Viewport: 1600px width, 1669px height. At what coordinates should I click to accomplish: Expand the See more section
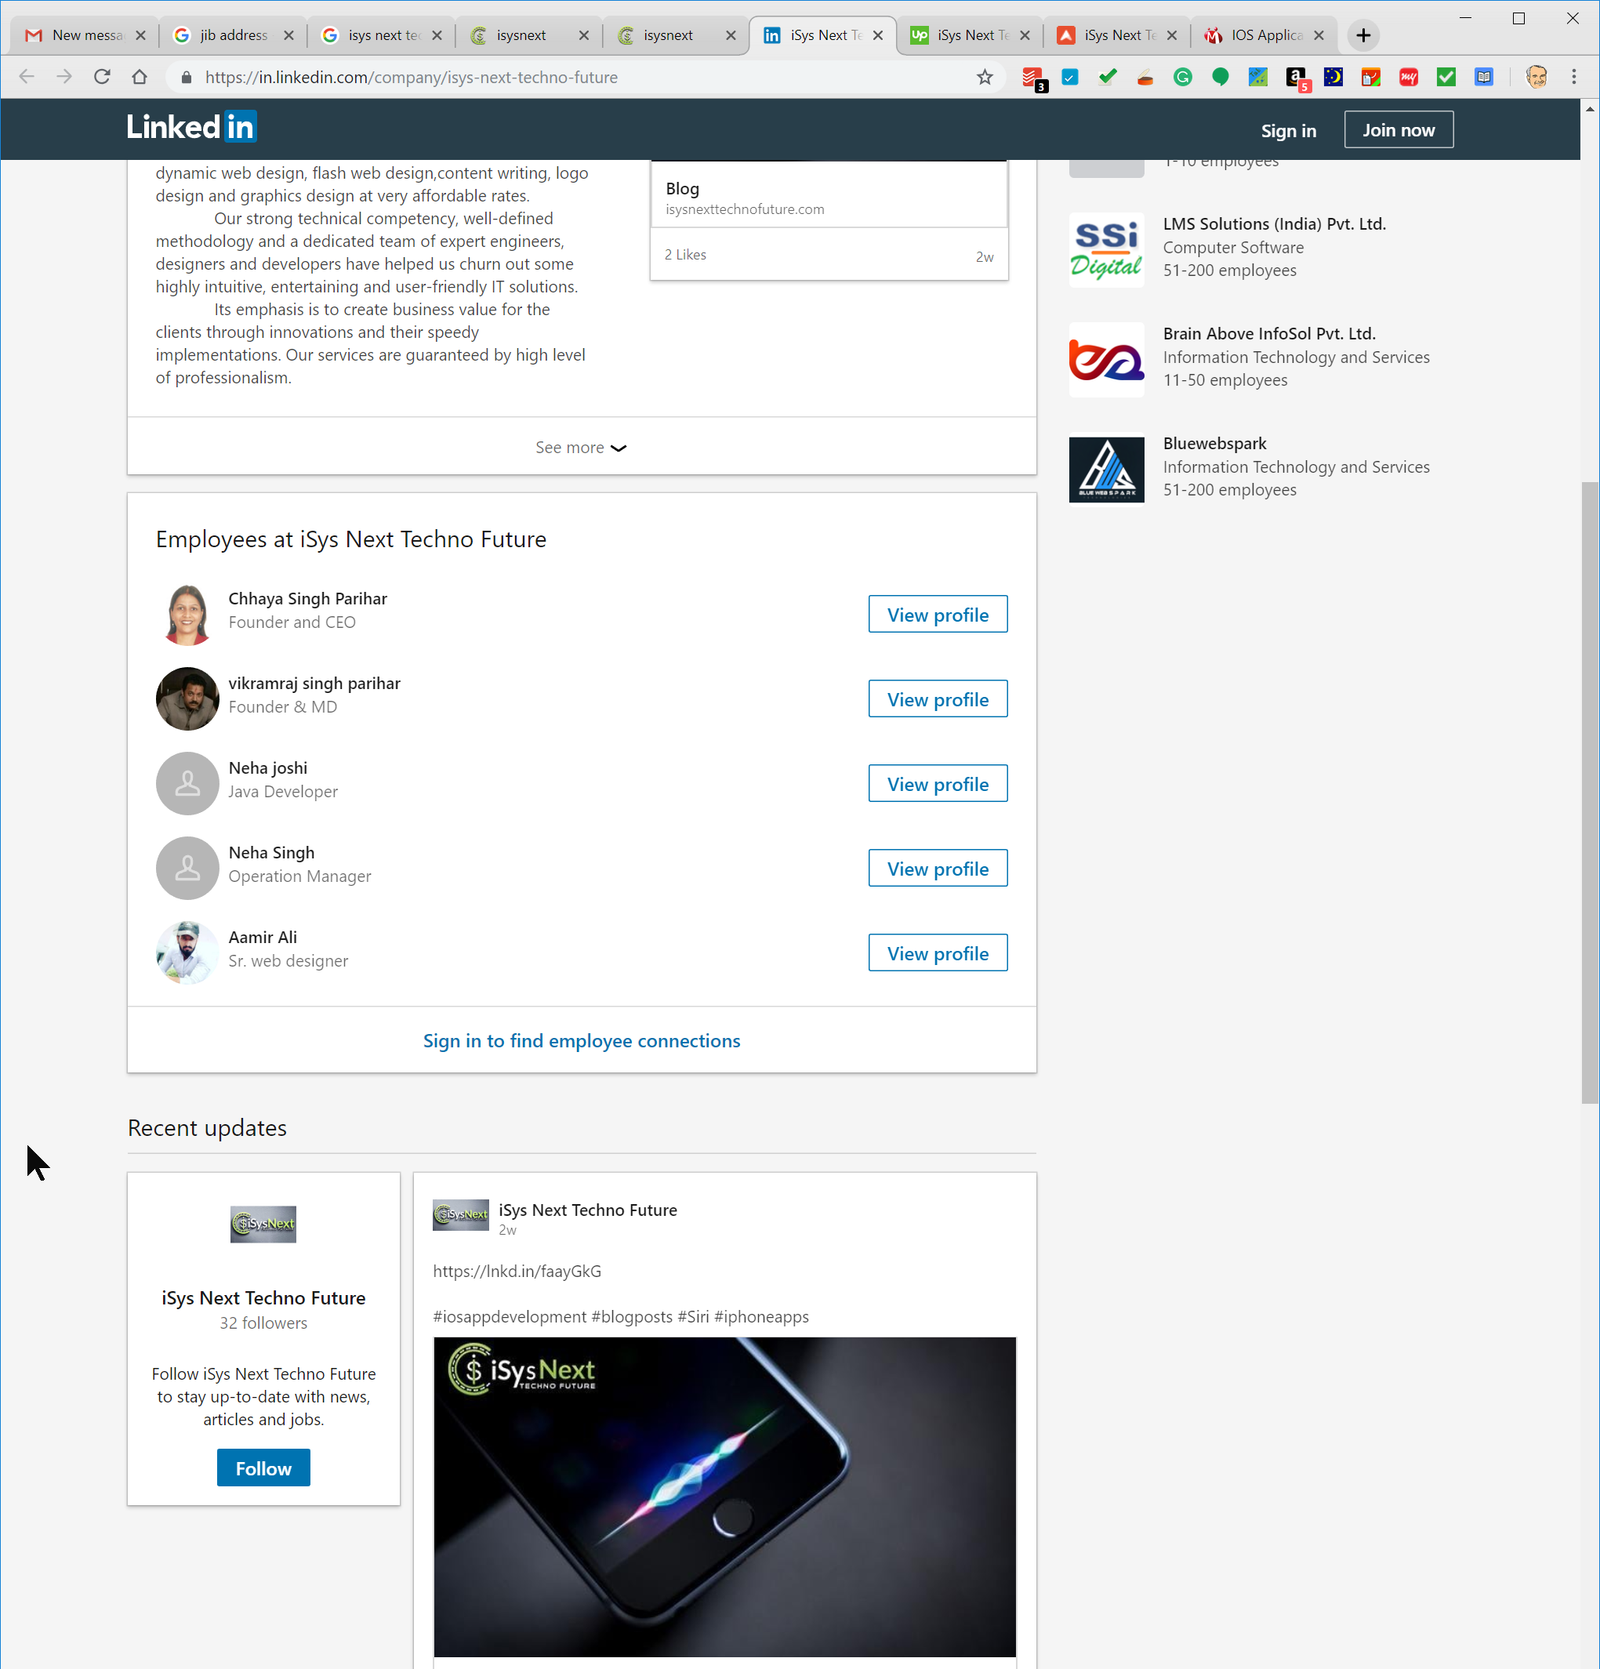581,447
